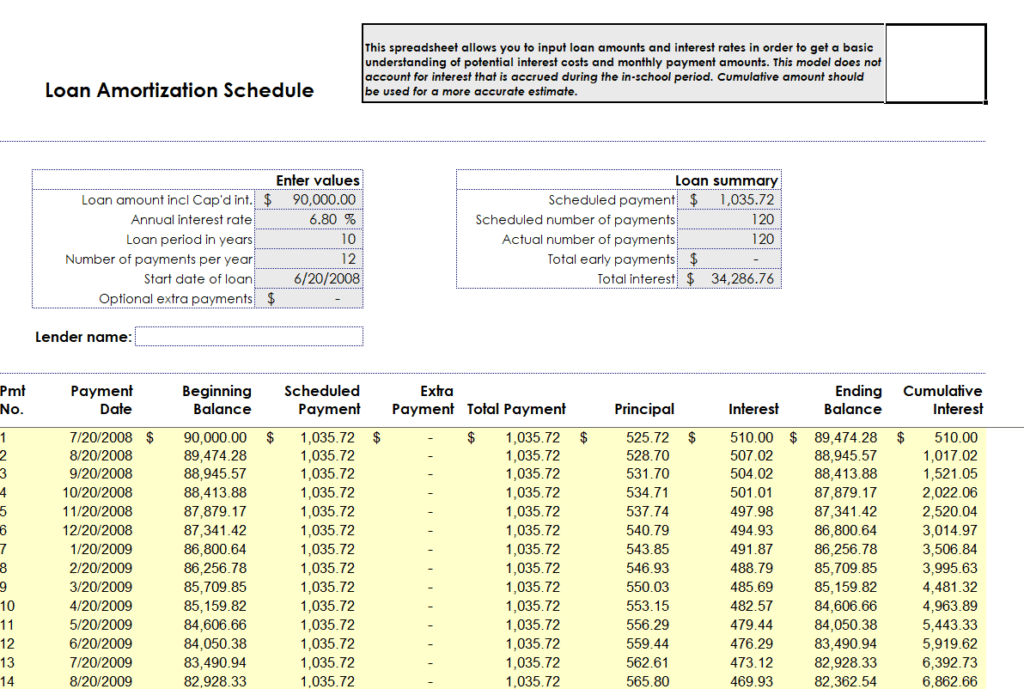Select actual number of payments value 120
The height and width of the screenshot is (689, 1024).
click(729, 239)
